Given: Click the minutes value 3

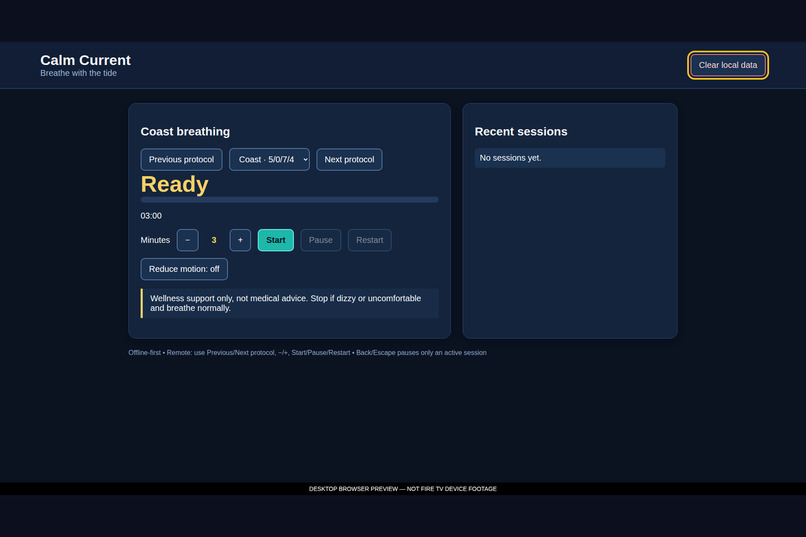Looking at the screenshot, I should click(214, 240).
